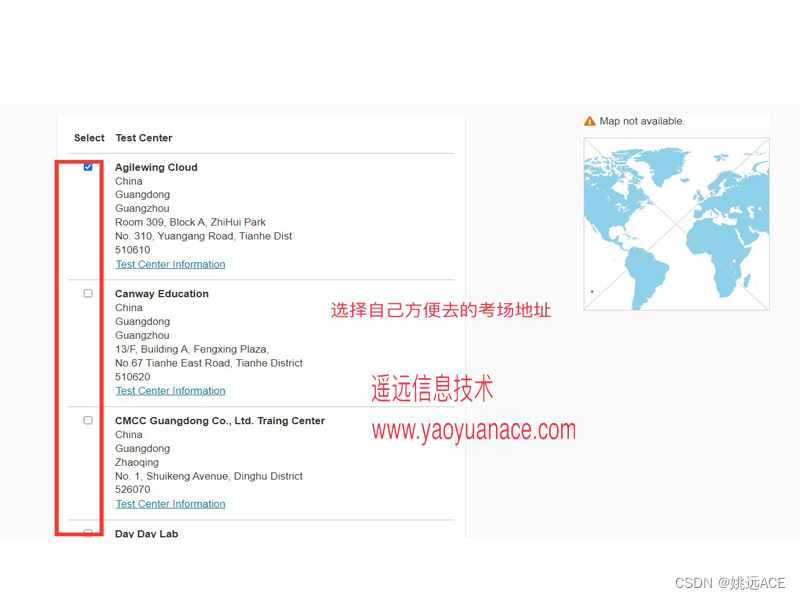The width and height of the screenshot is (800, 600).
Task: Open Test Center Information under postcode 526070
Action: point(170,504)
